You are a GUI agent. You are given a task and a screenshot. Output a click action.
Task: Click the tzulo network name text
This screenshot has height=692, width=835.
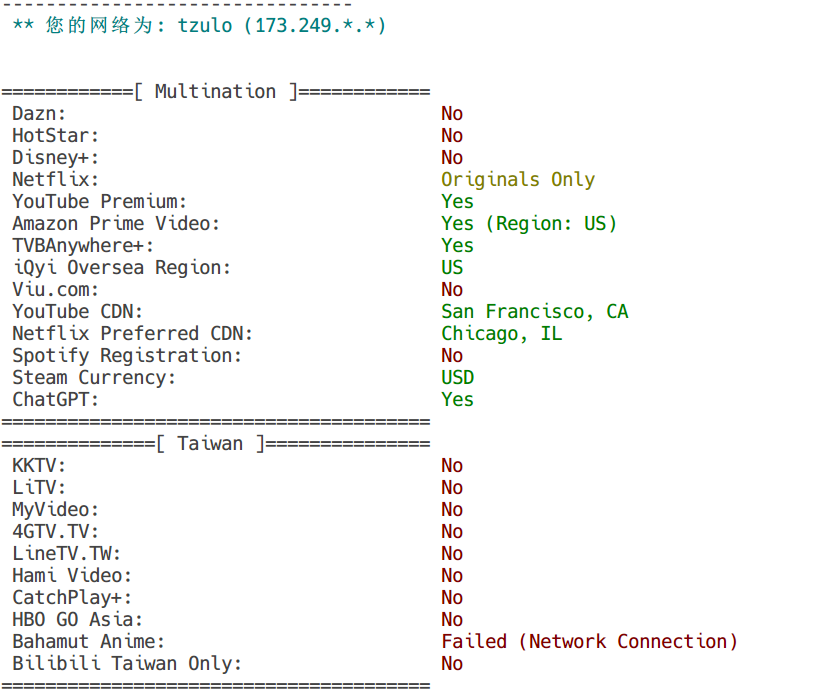(x=205, y=26)
